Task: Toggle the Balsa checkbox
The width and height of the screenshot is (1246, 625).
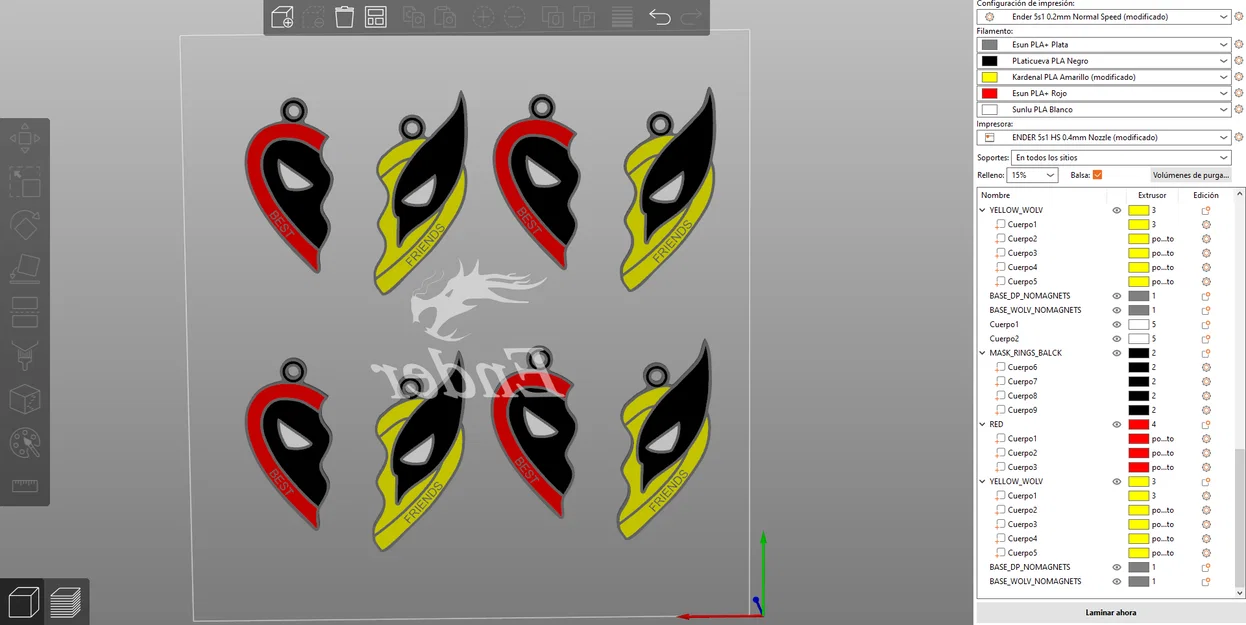Action: tap(1097, 175)
